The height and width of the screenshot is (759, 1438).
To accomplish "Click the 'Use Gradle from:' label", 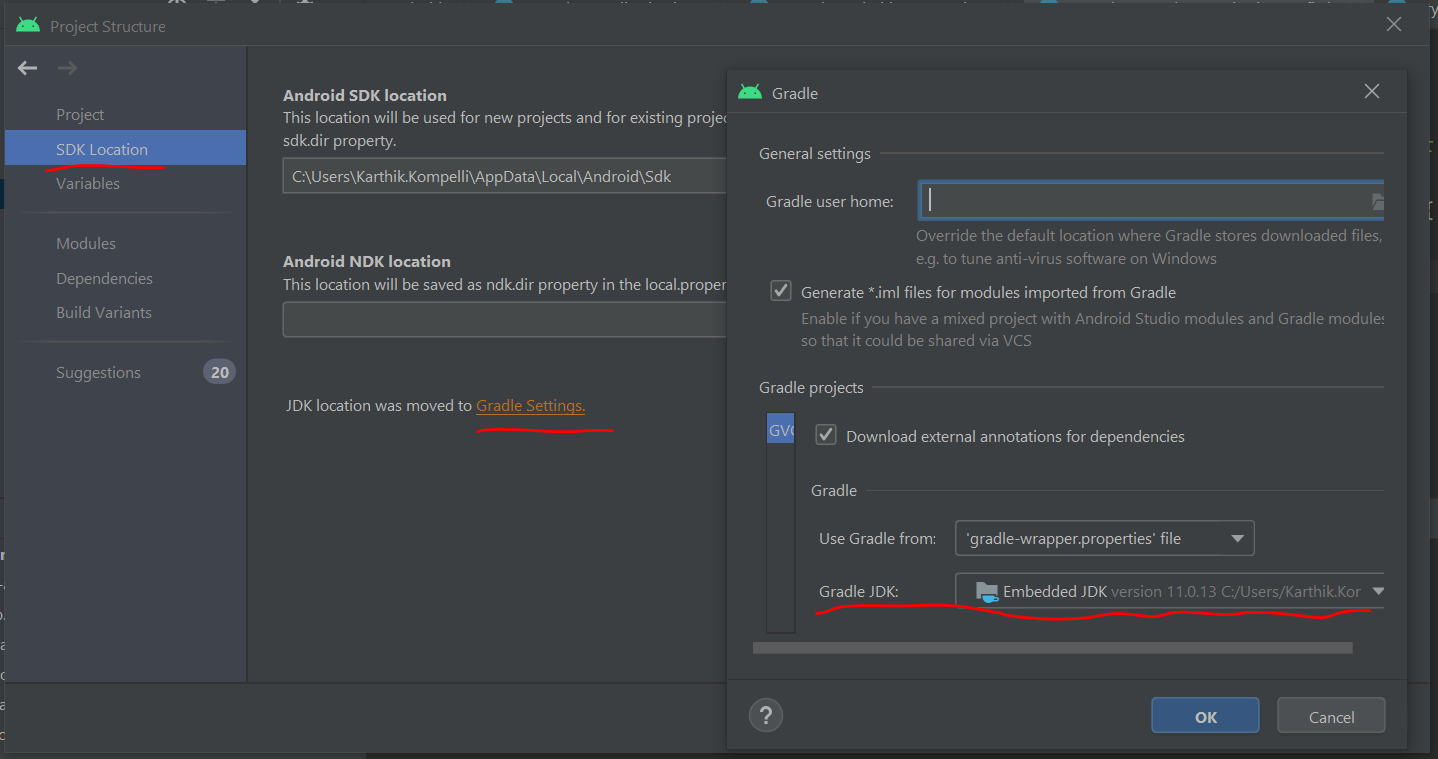I will point(878,539).
